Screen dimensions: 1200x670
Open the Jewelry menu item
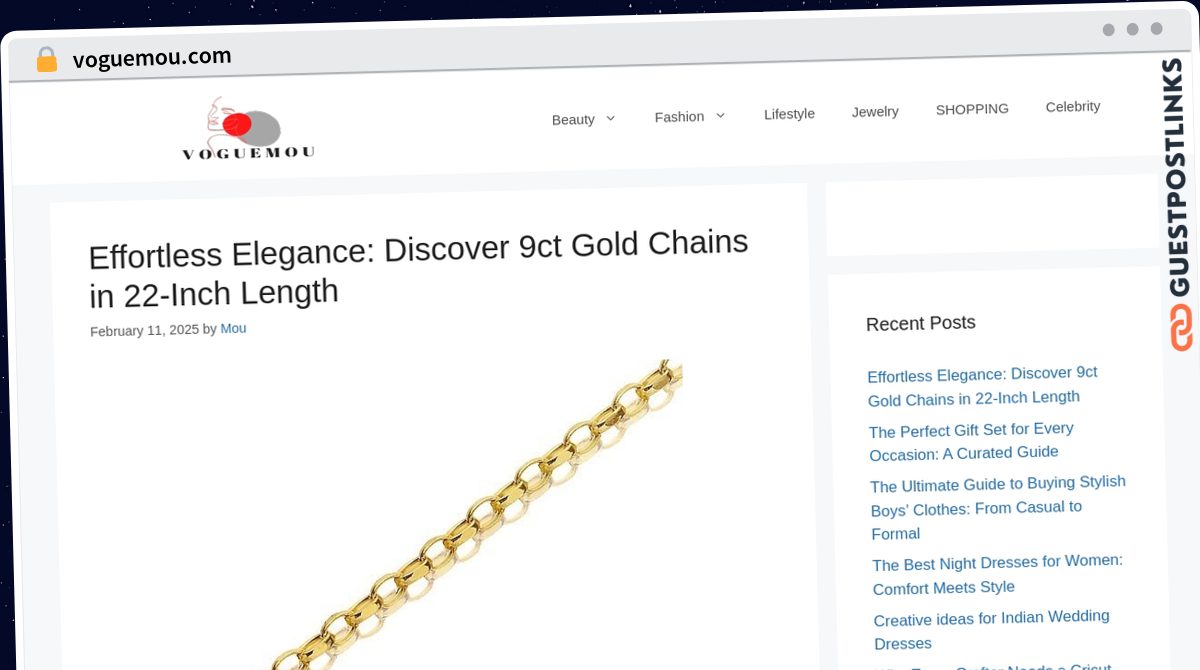pyautogui.click(x=875, y=111)
